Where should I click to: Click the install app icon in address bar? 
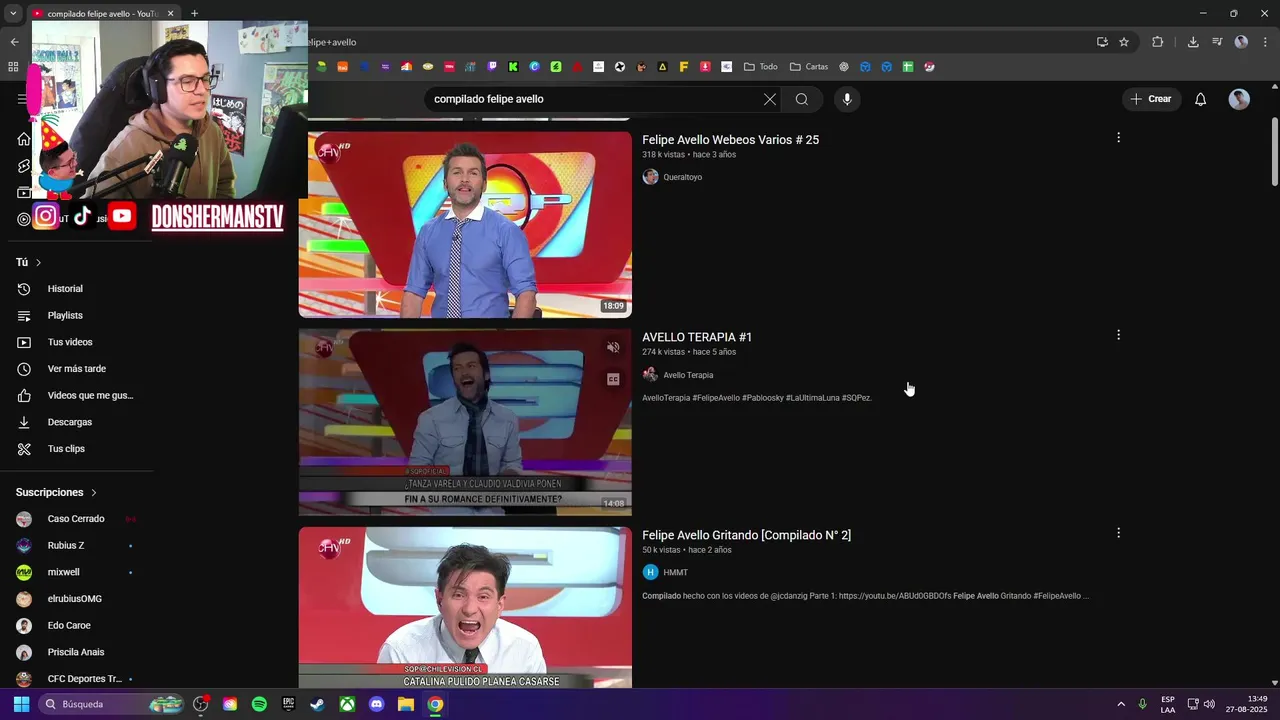coord(1102,42)
